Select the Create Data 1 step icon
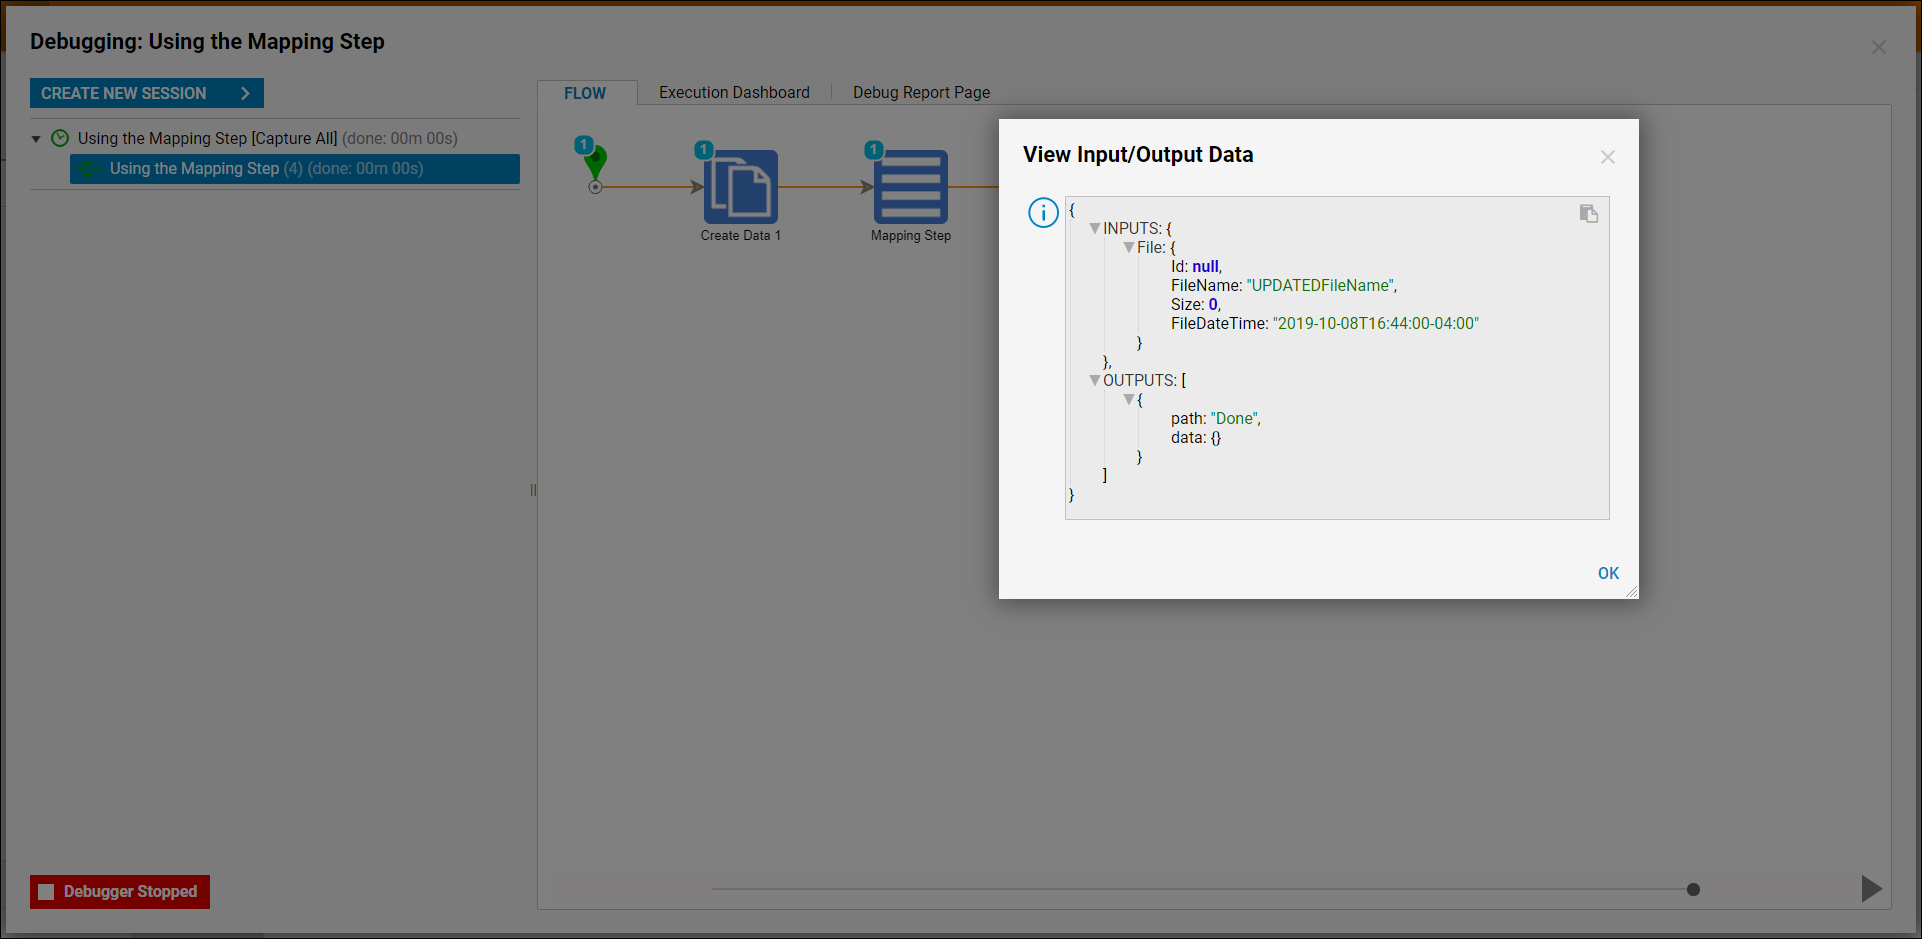The width and height of the screenshot is (1922, 939). coord(741,187)
